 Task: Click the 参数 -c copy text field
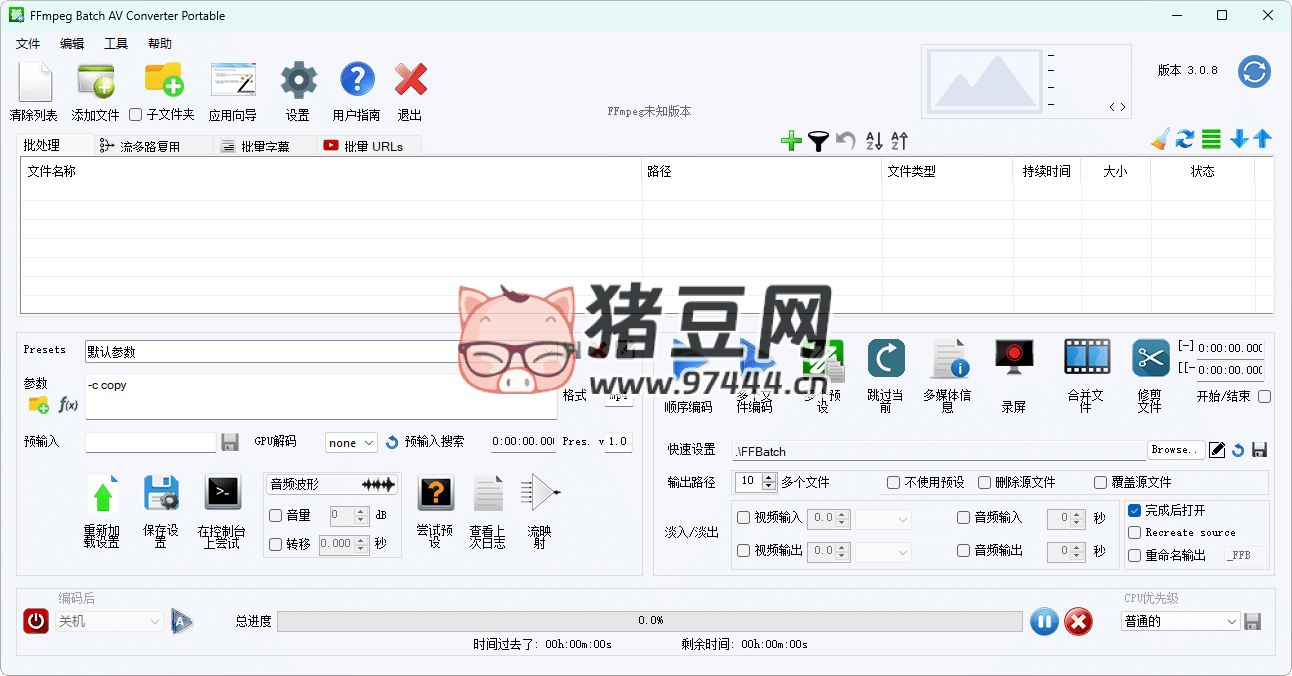tap(321, 397)
